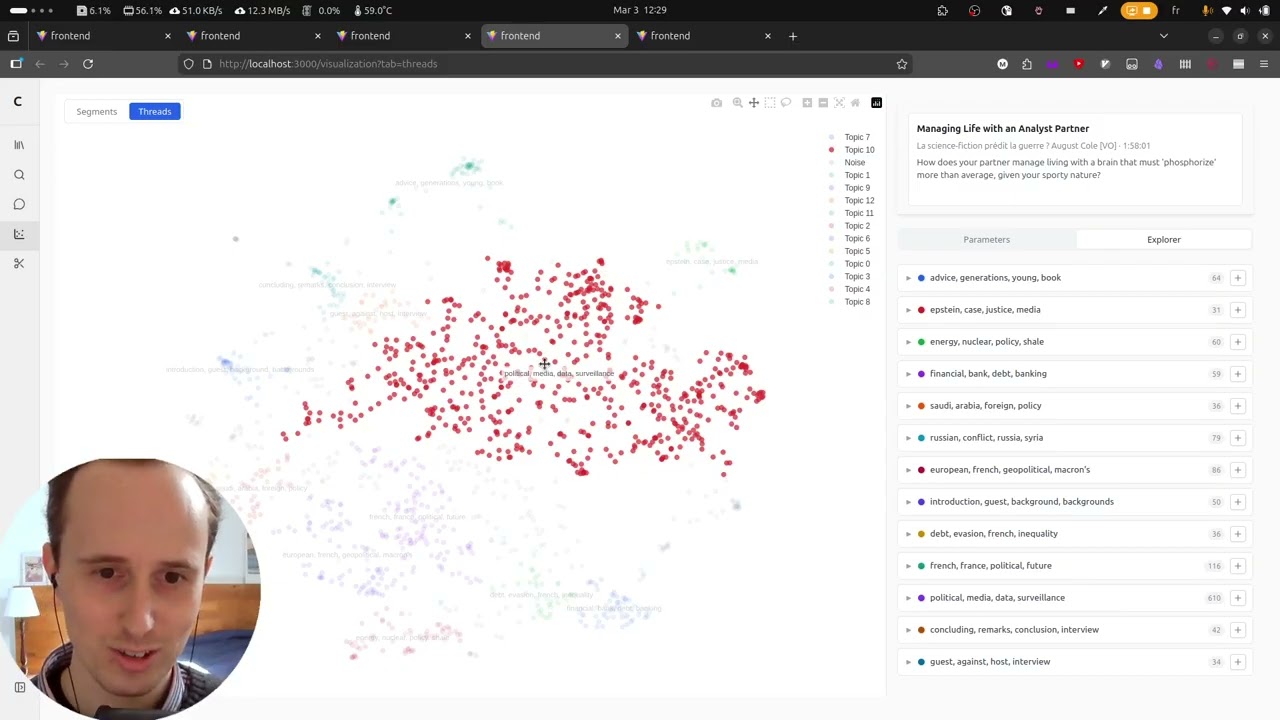Viewport: 1280px width, 720px height.
Task: Toggle Topic 1 in plot legend
Action: [x=850, y=175]
